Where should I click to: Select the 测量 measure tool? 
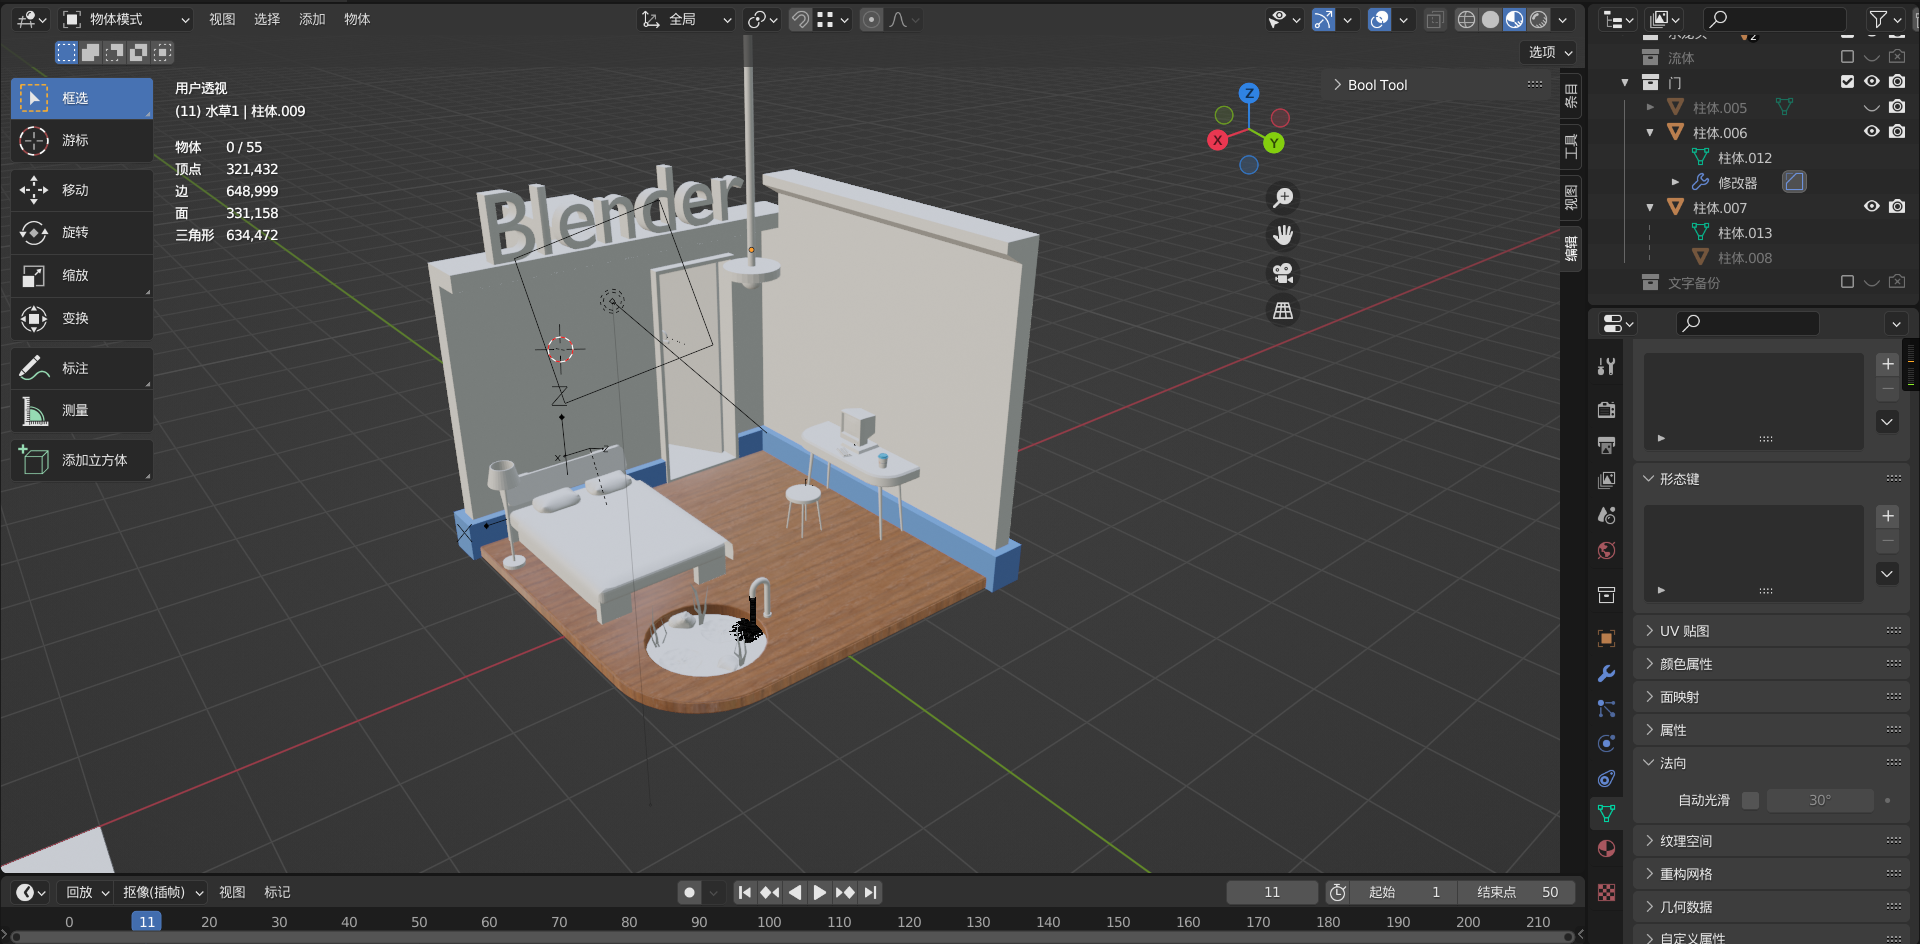[x=82, y=411]
